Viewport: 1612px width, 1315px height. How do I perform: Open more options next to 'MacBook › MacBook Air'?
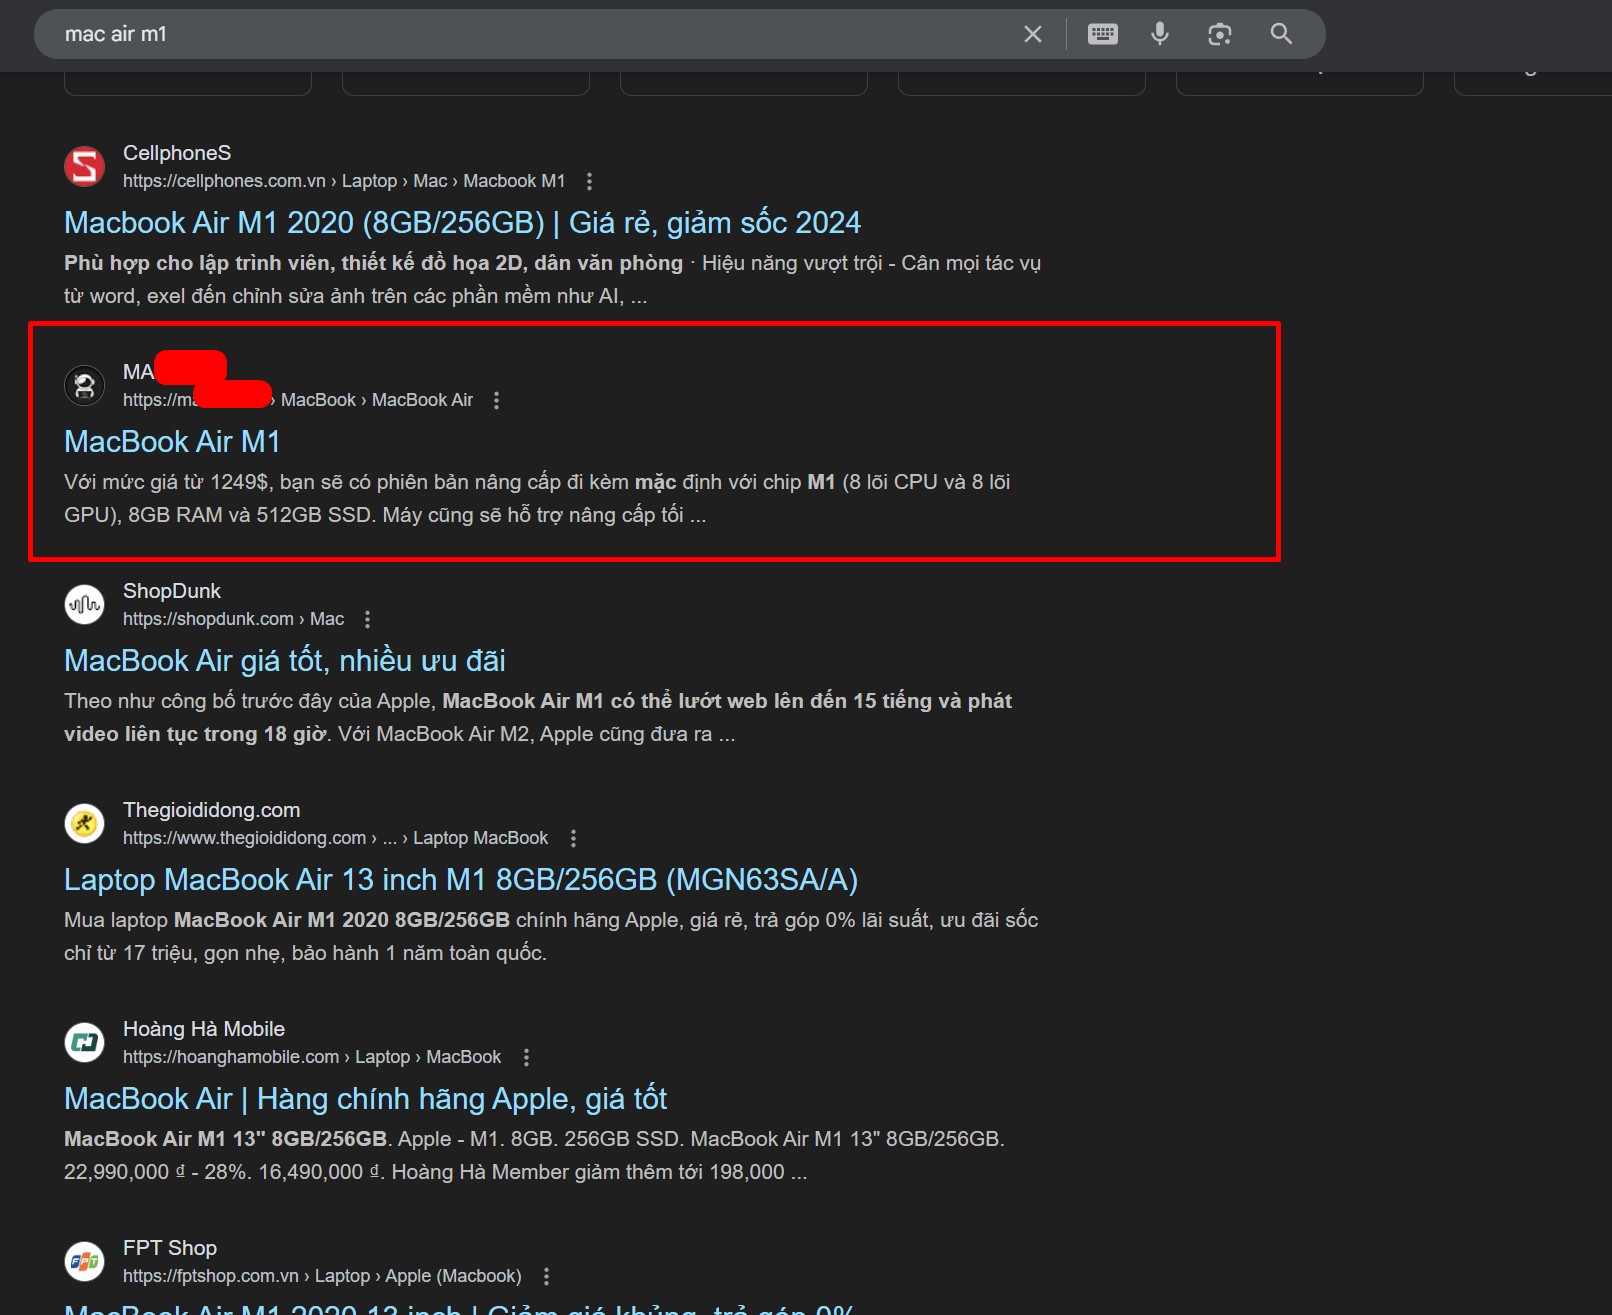496,400
